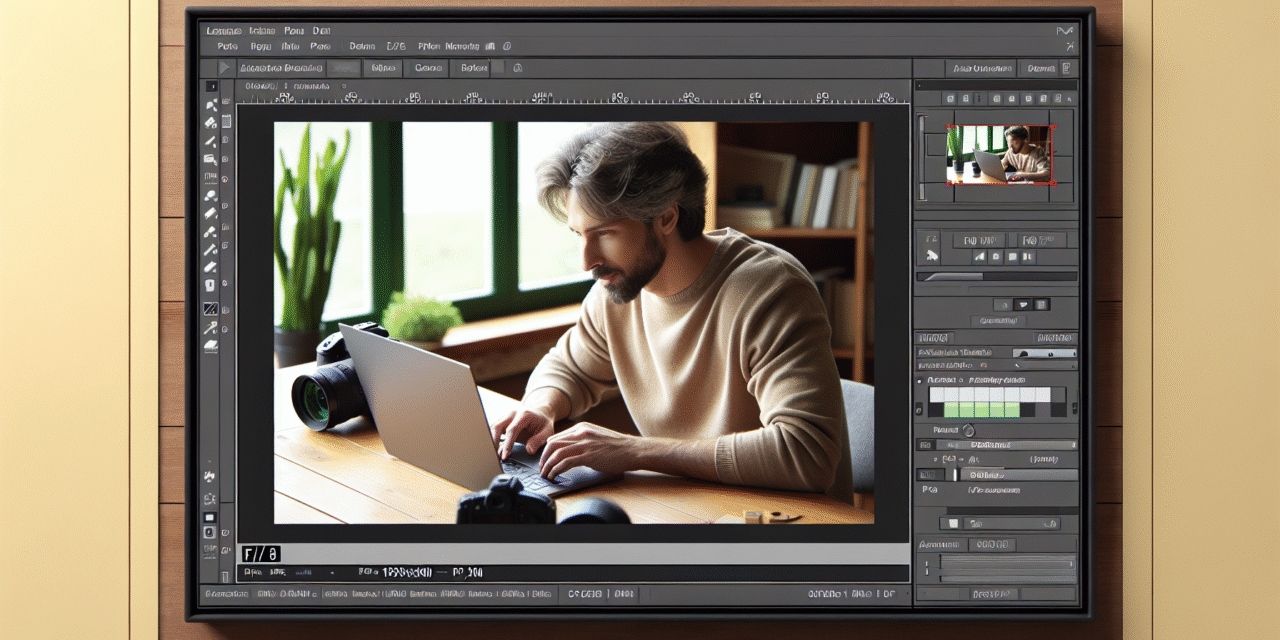Click the squiggle icon at window's top-right corner
The image size is (1280, 640).
tap(1065, 31)
